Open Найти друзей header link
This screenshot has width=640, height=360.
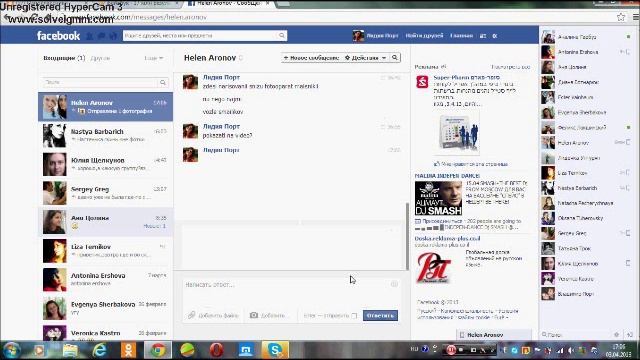(x=424, y=36)
